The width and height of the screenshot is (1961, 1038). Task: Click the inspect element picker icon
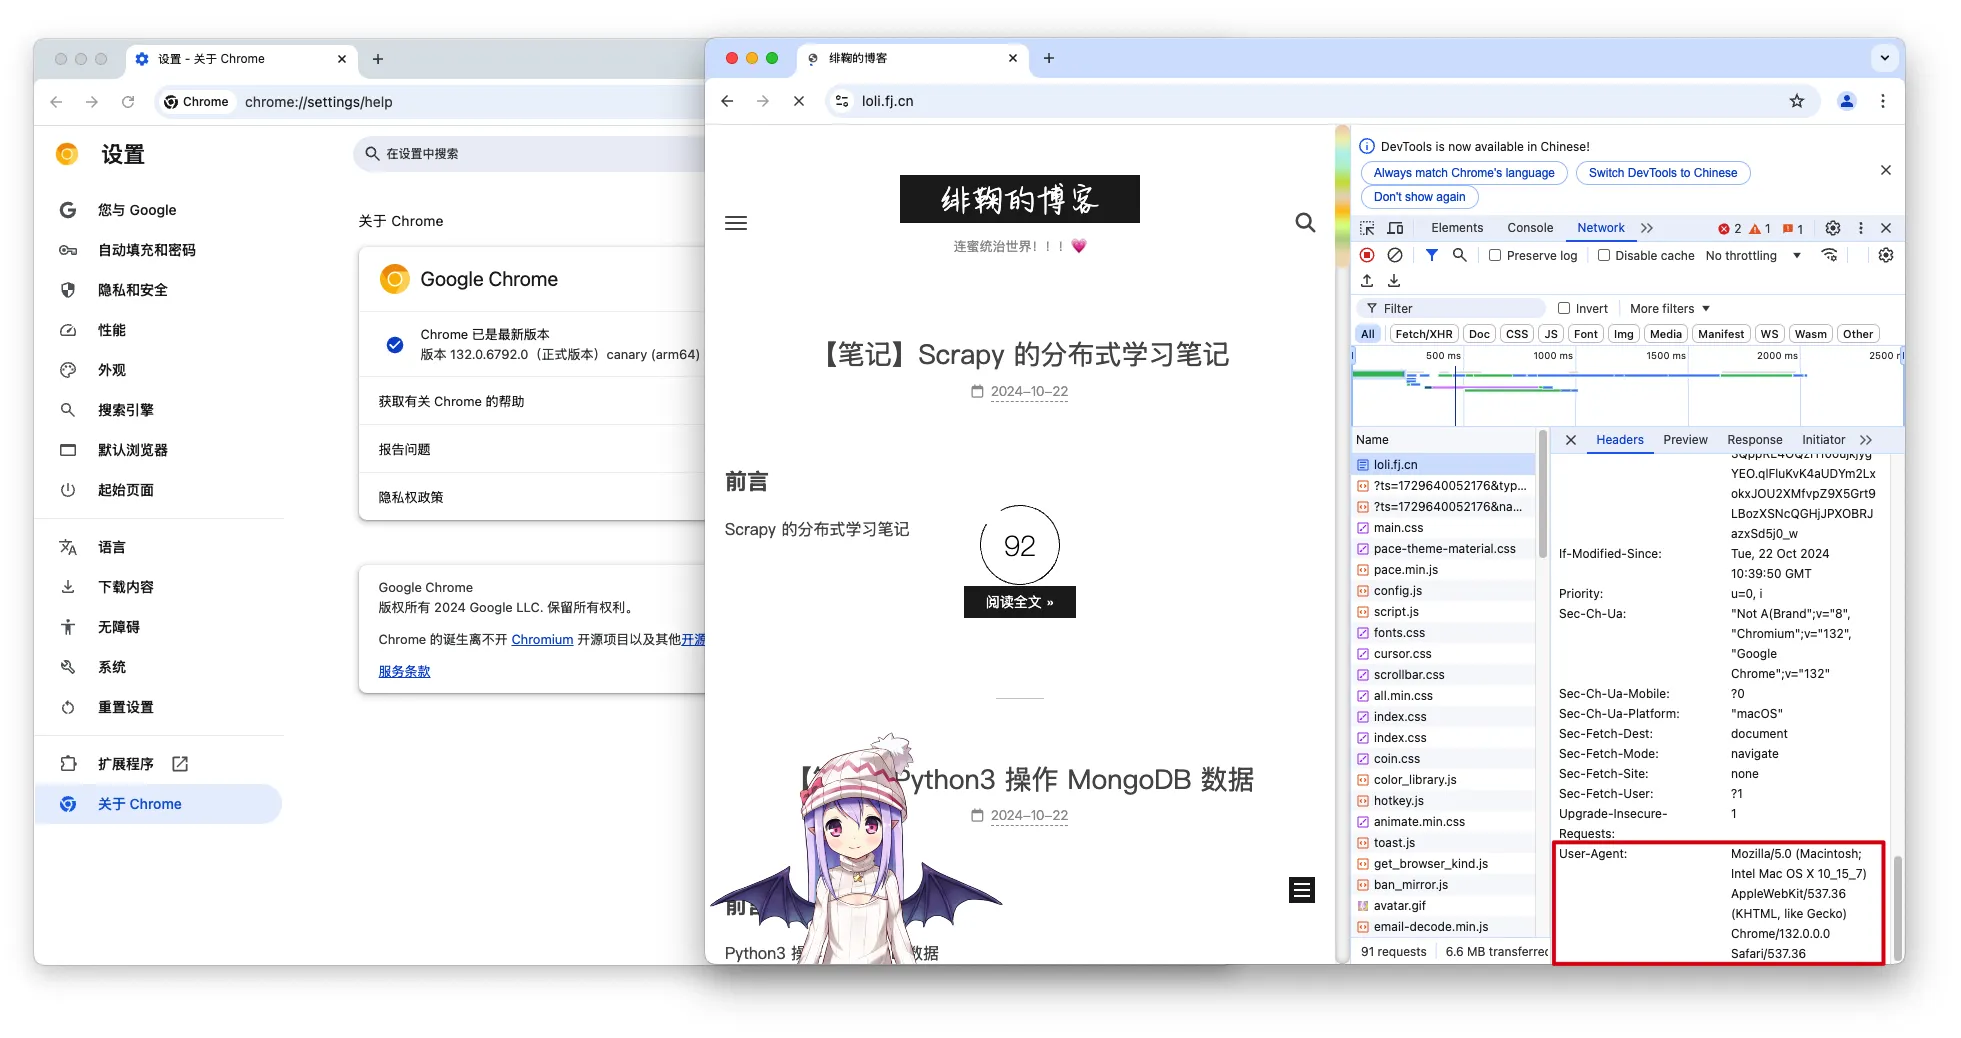coord(1367,228)
